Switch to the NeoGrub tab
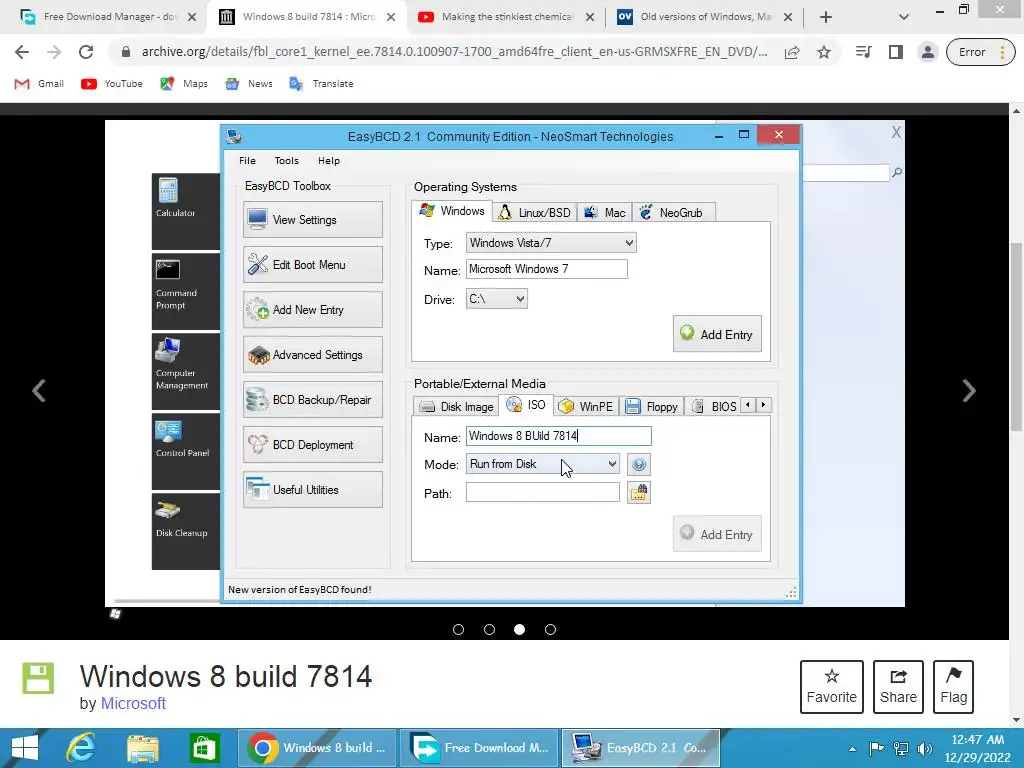Image resolution: width=1024 pixels, height=768 pixels. pos(673,212)
